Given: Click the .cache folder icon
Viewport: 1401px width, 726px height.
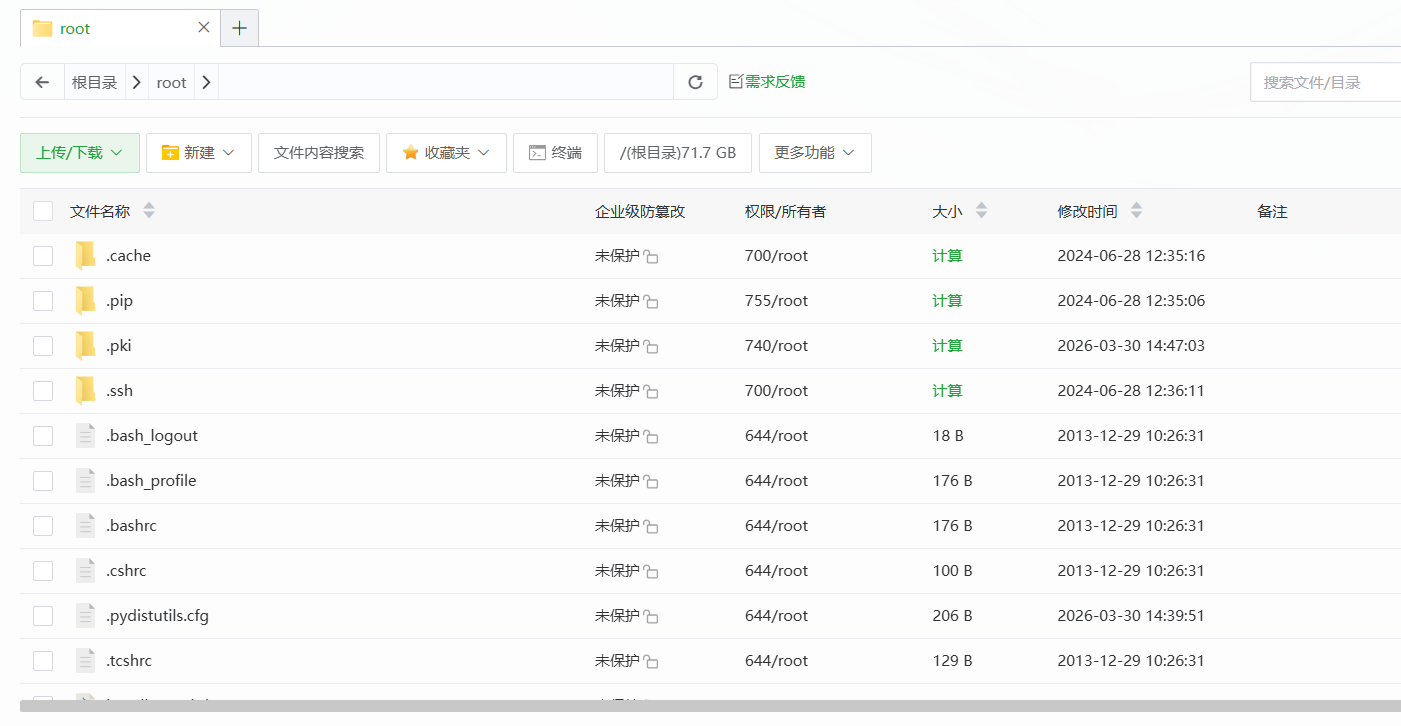Looking at the screenshot, I should tap(86, 256).
